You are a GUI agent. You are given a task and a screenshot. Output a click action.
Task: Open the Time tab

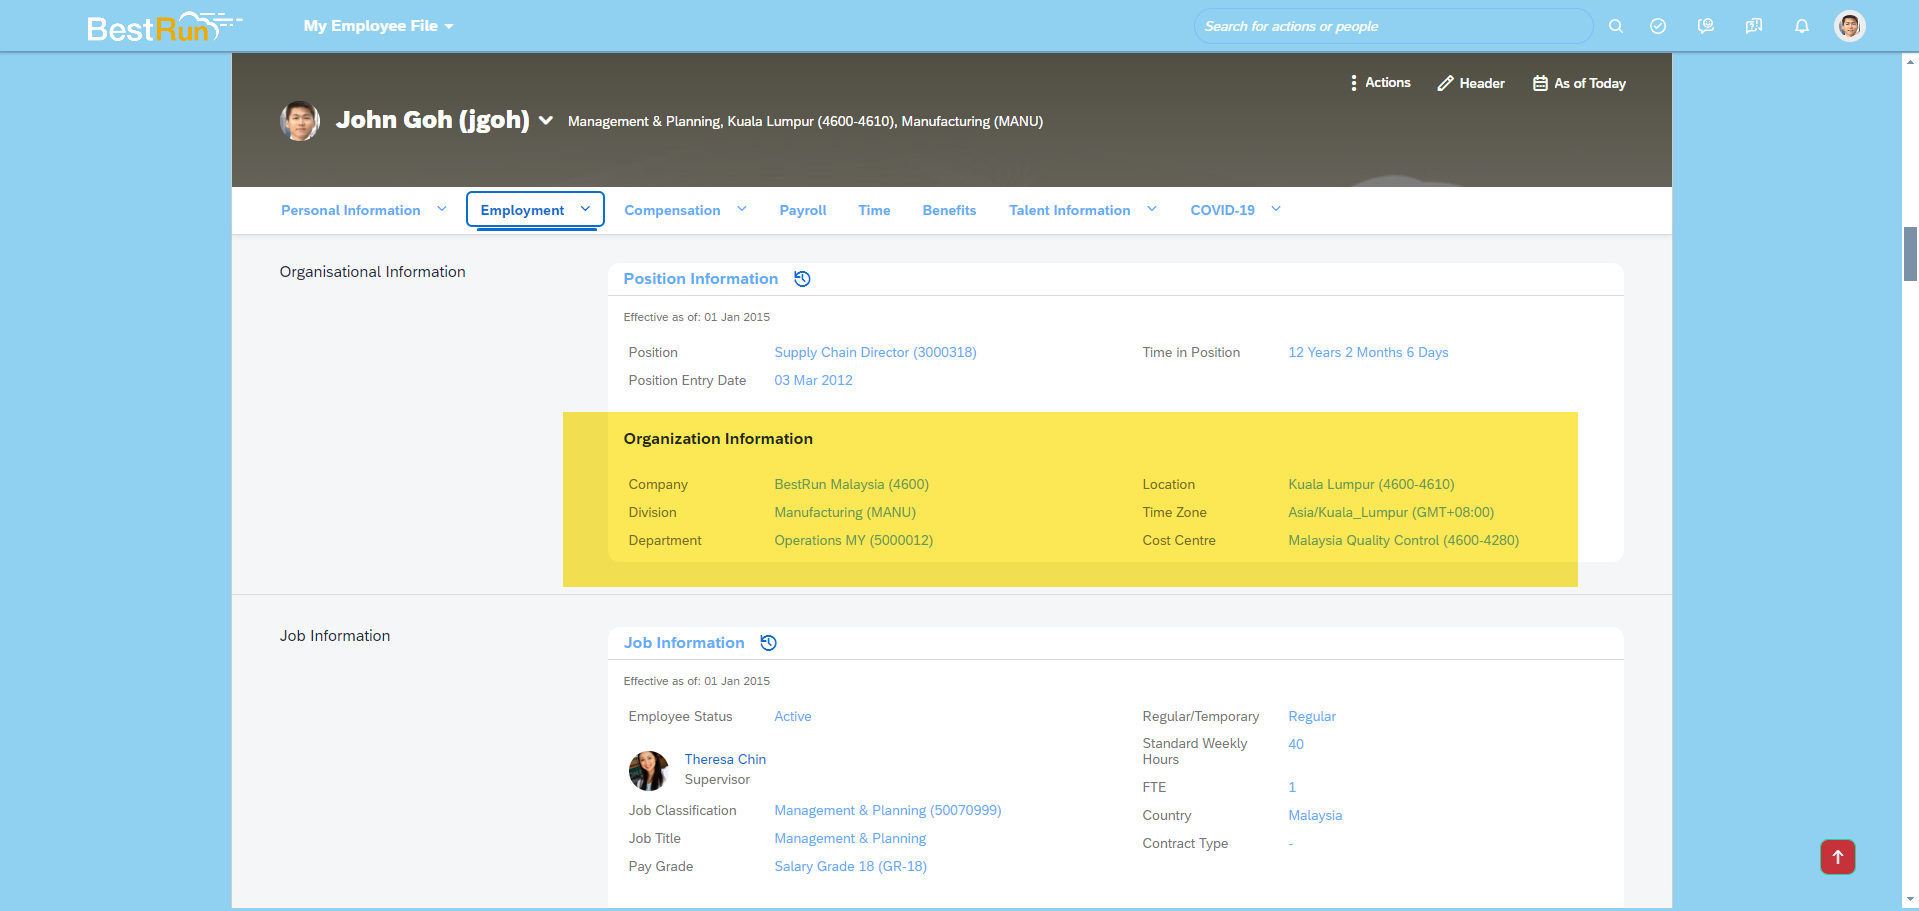click(874, 210)
